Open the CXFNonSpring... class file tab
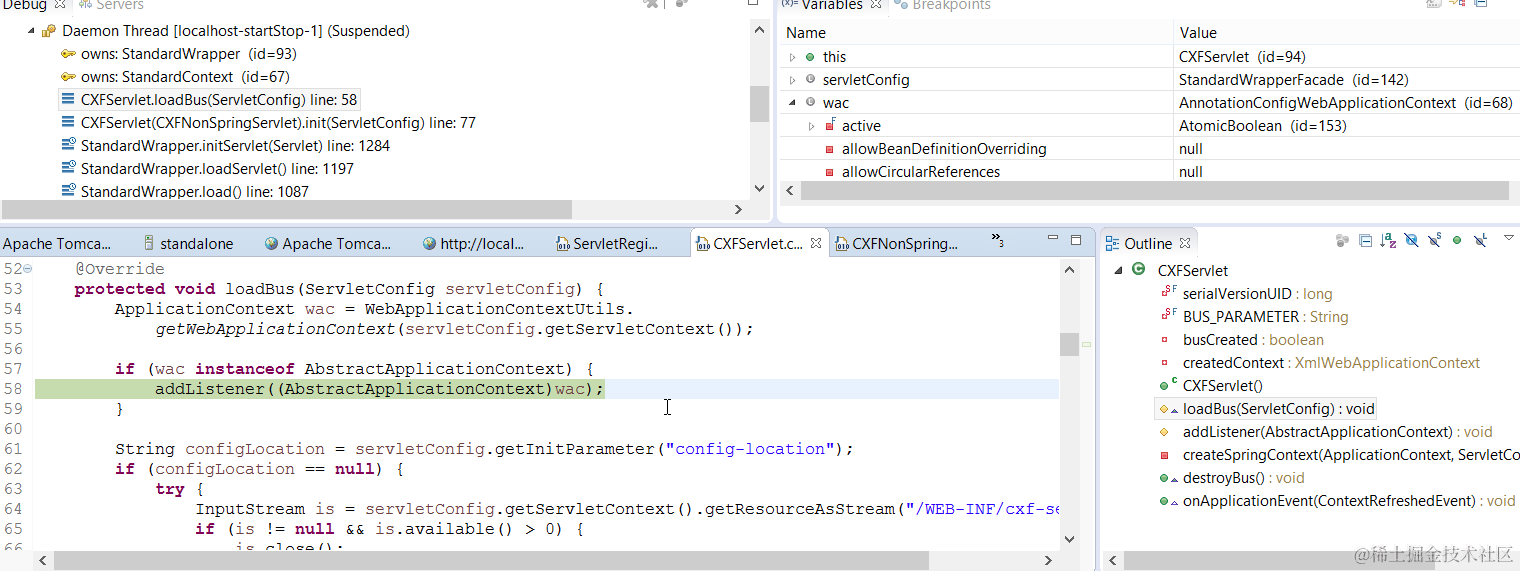This screenshot has width=1520, height=571. pyautogui.click(x=896, y=243)
